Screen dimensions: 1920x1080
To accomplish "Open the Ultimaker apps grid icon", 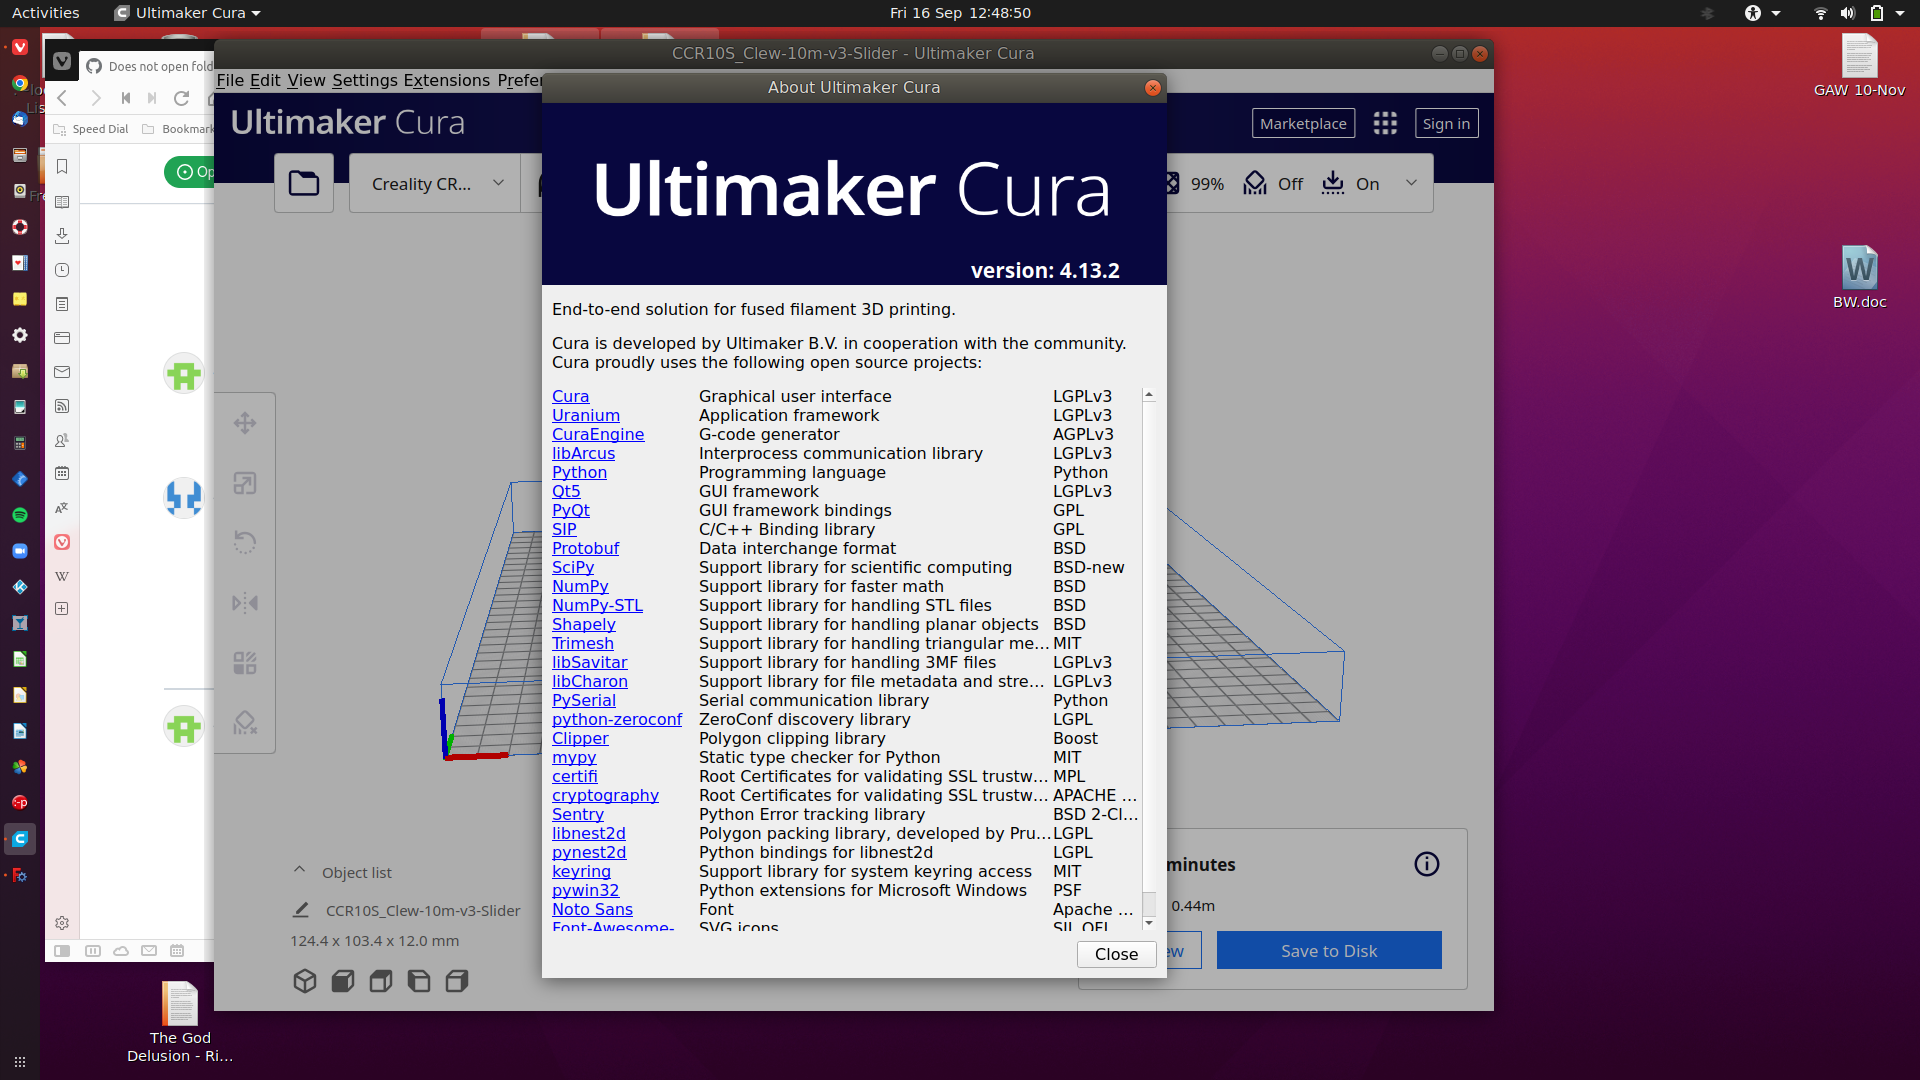I will click(1385, 123).
